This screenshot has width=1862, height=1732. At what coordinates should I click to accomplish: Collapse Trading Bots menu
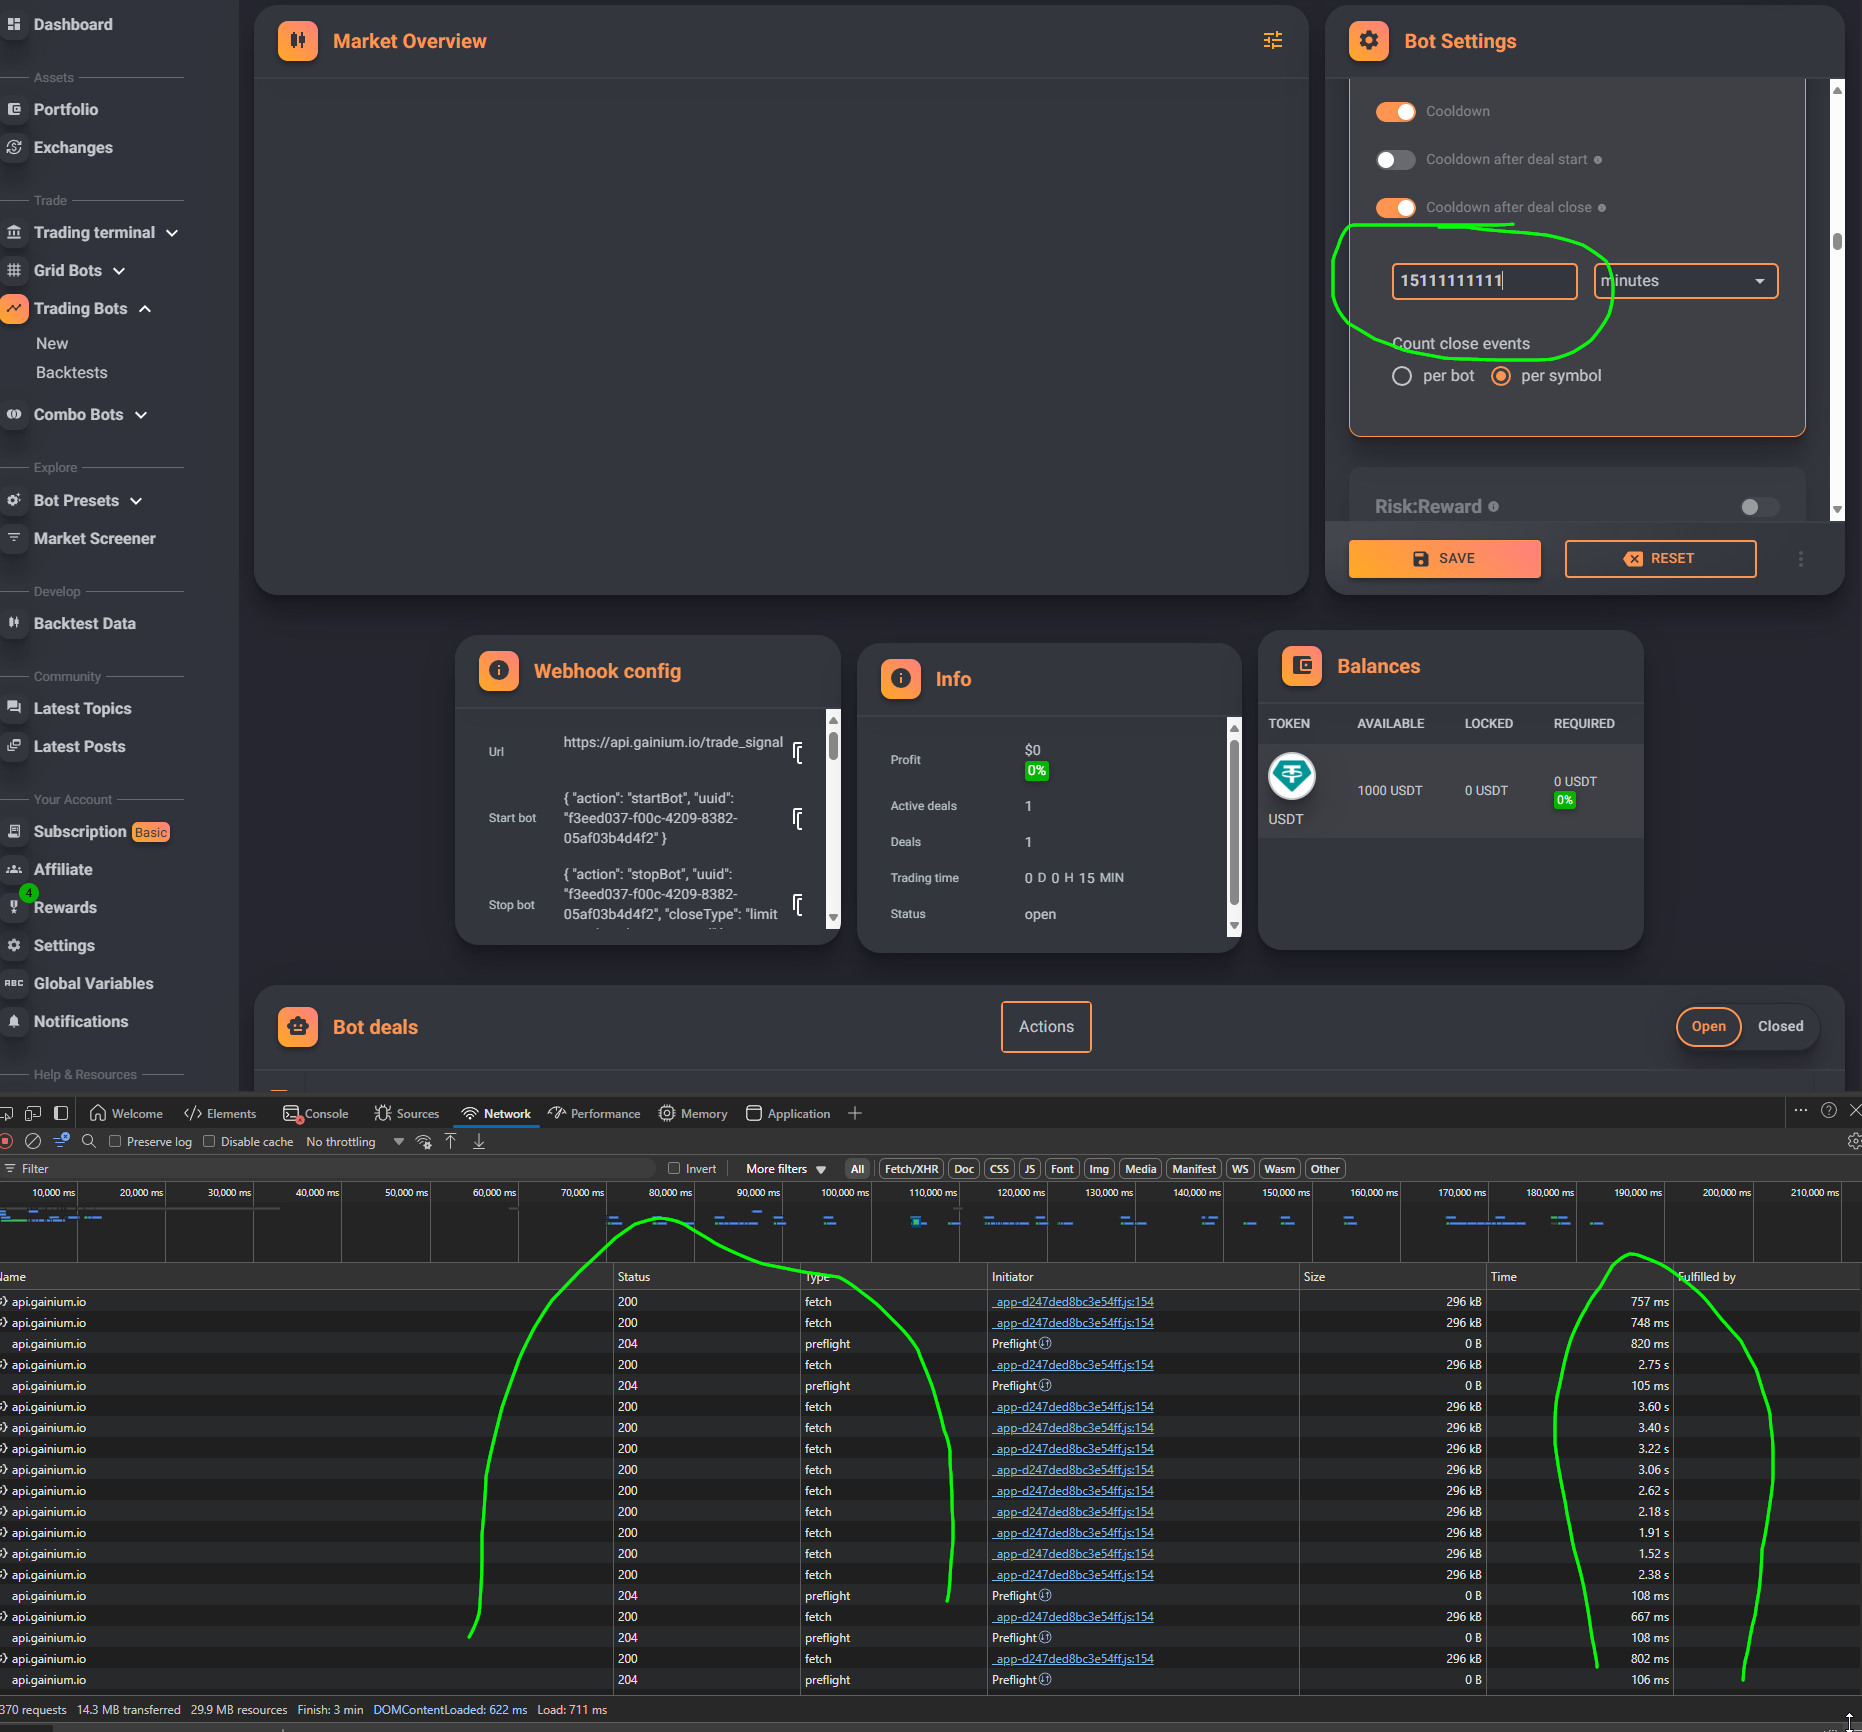[145, 309]
